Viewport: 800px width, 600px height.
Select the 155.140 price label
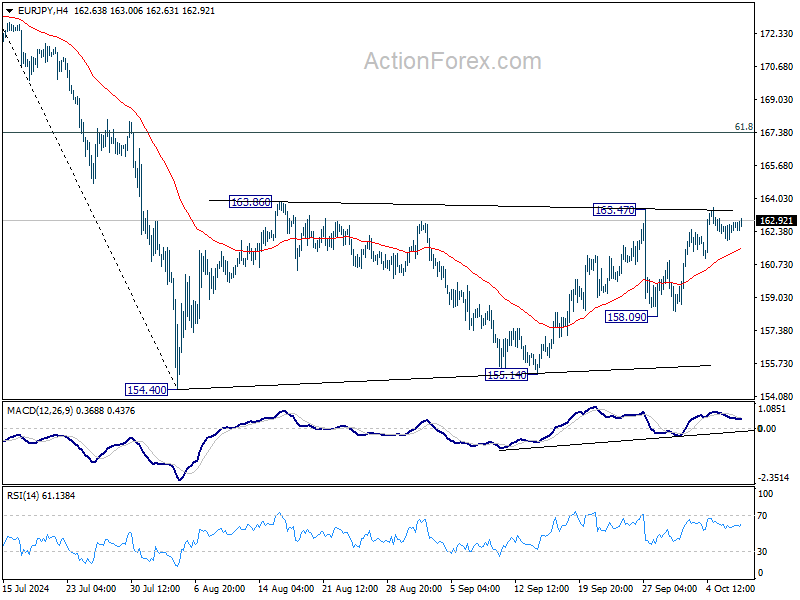click(x=506, y=375)
